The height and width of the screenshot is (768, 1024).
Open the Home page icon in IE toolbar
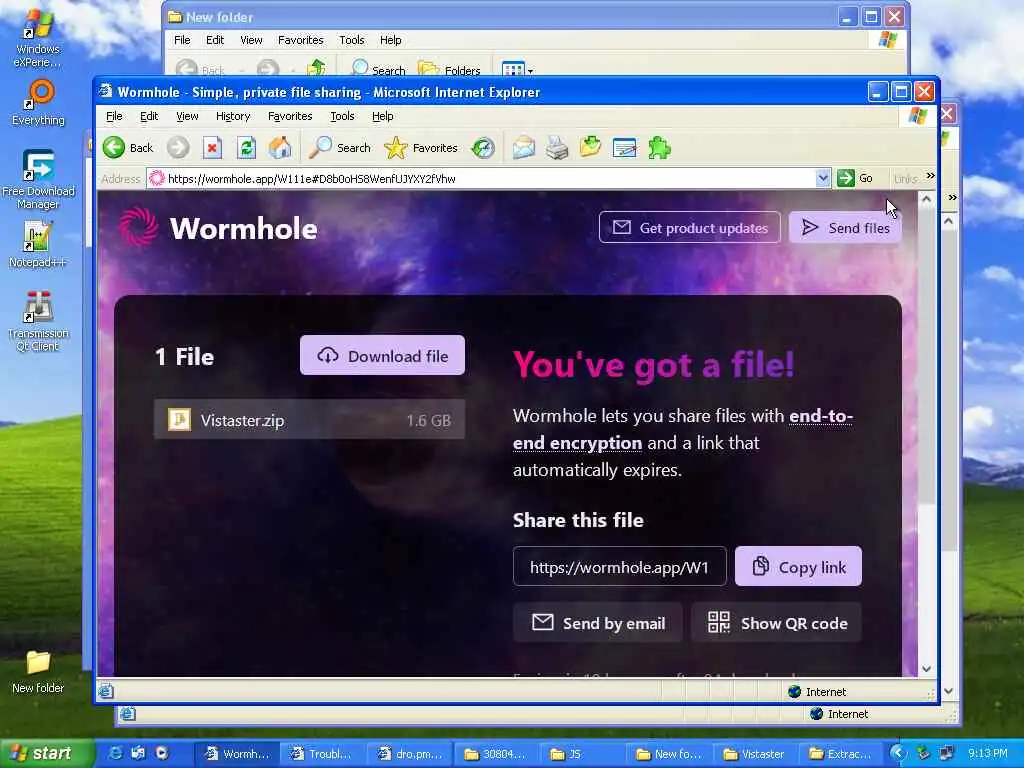pyautogui.click(x=280, y=148)
